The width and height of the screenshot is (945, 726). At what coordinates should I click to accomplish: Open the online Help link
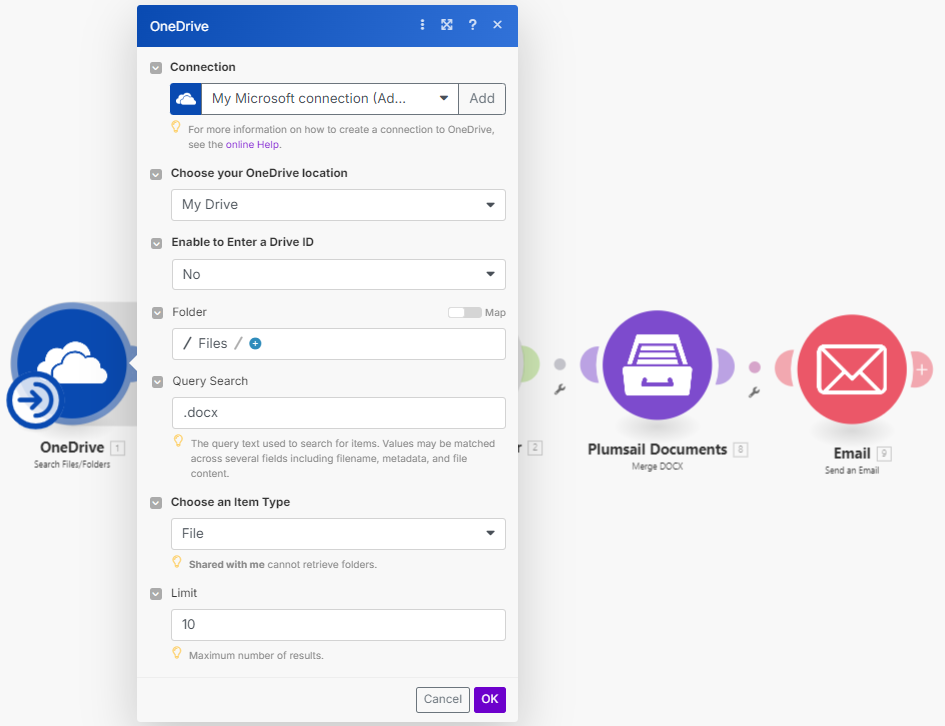tap(252, 145)
